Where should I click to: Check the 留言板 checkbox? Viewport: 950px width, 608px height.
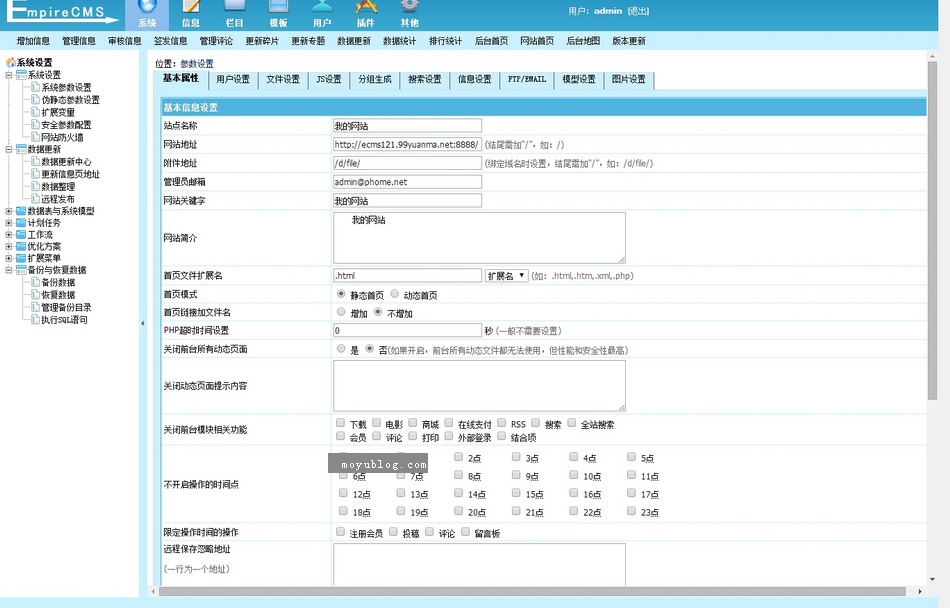click(x=465, y=532)
